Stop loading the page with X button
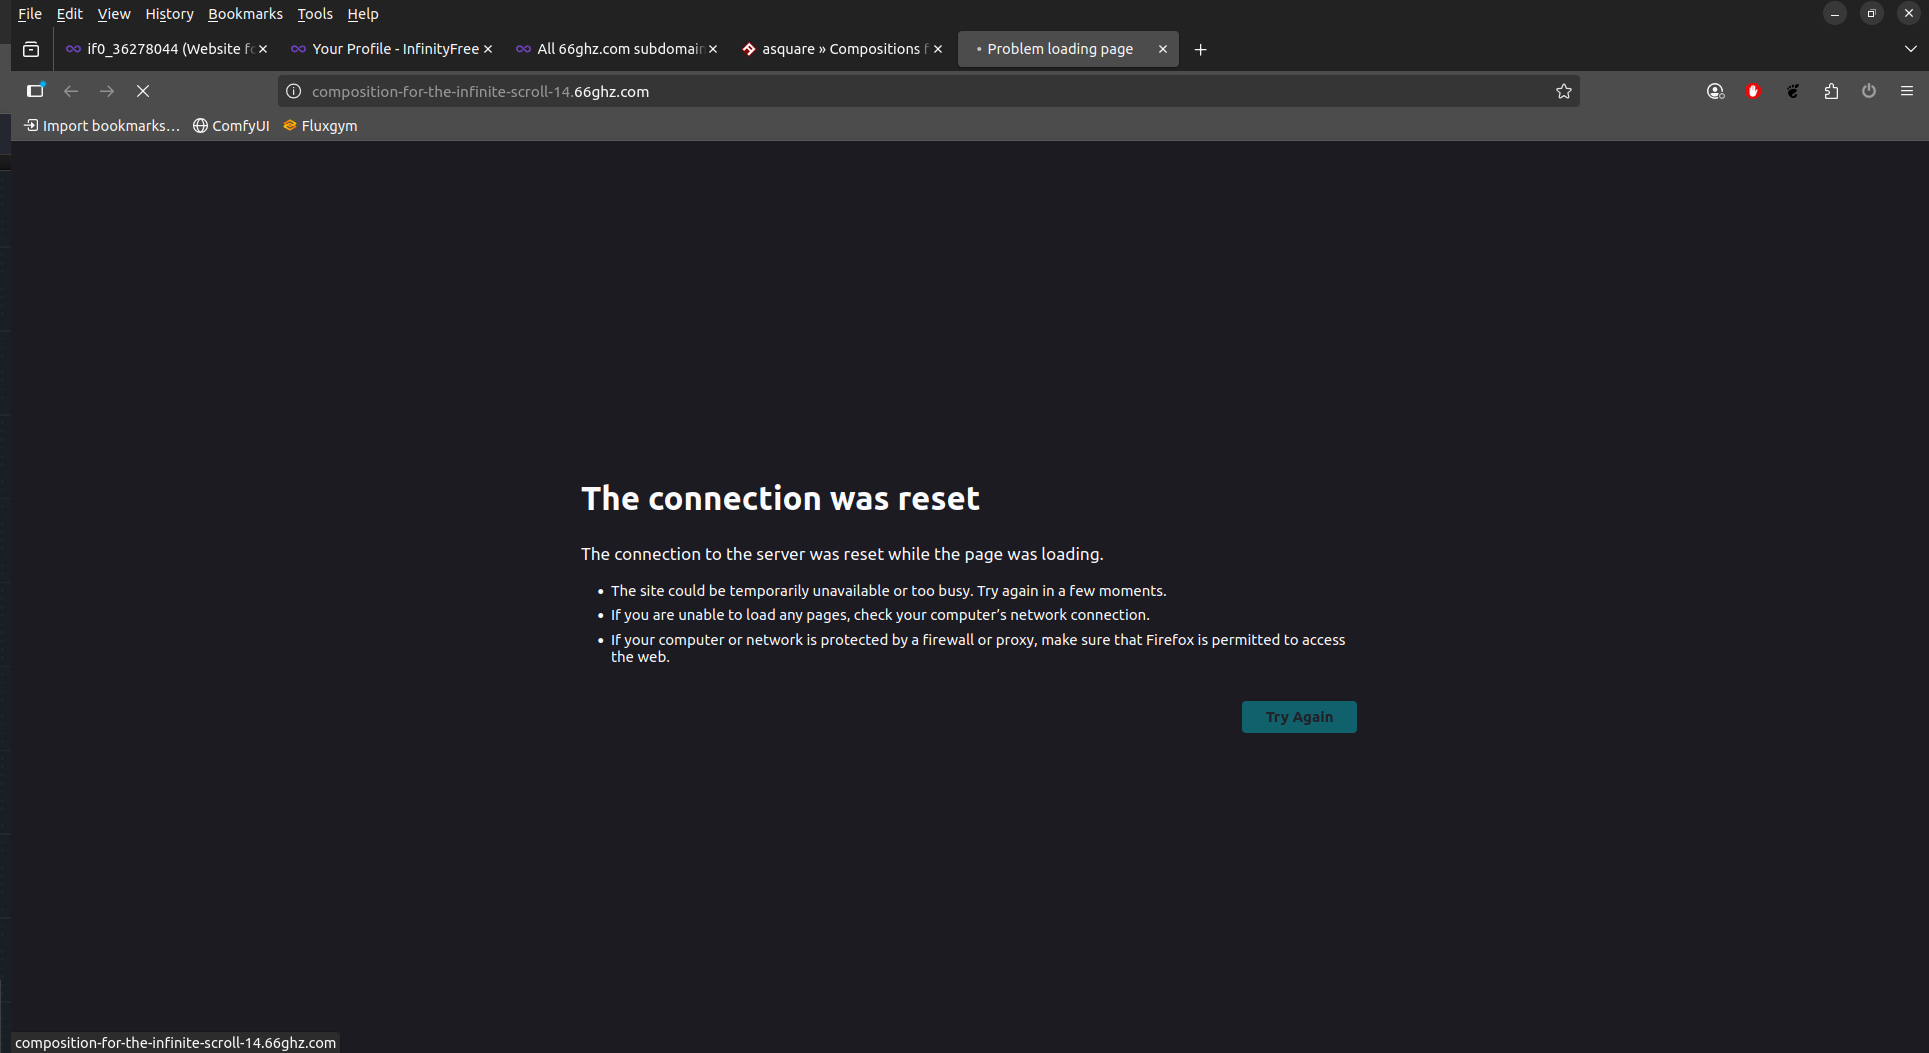 coord(143,91)
